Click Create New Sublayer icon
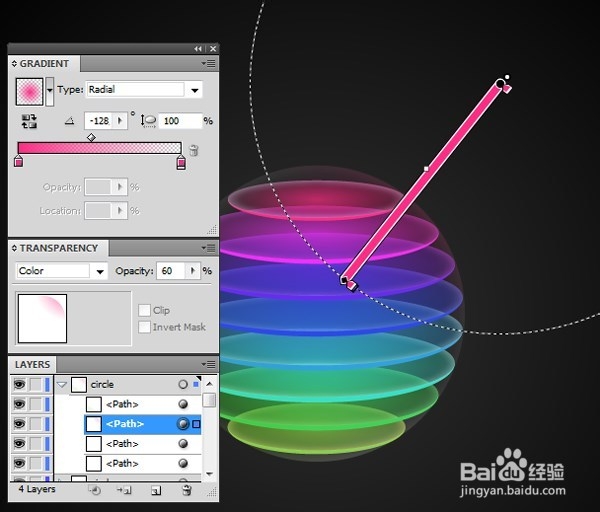The image size is (600, 512). click(x=124, y=490)
